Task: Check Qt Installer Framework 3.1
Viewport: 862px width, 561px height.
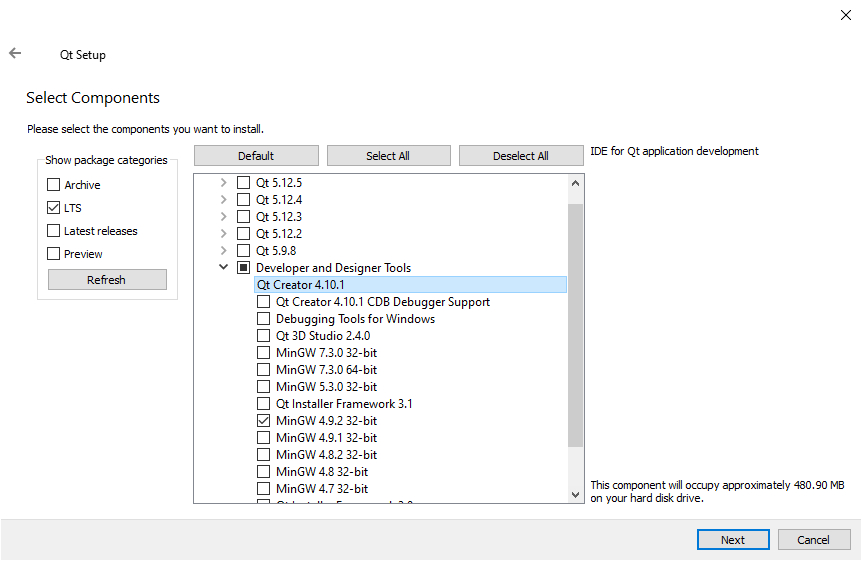Action: tap(263, 404)
